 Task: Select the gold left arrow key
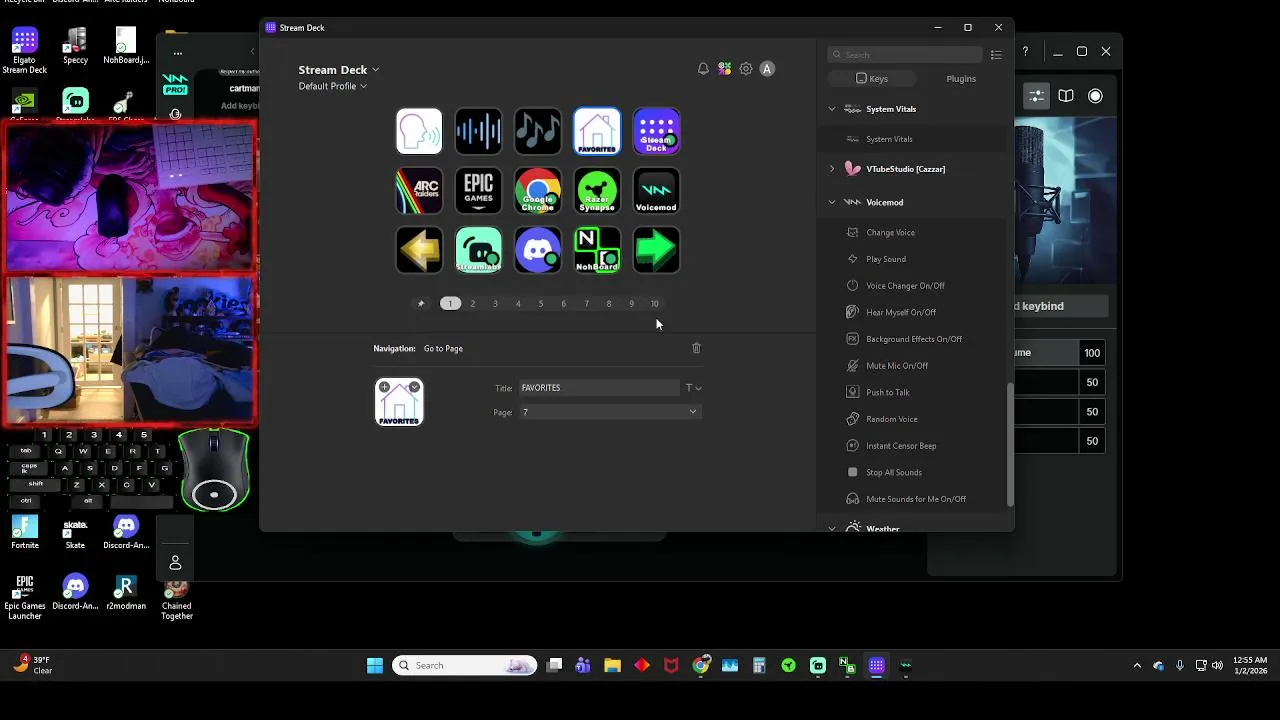tap(419, 250)
